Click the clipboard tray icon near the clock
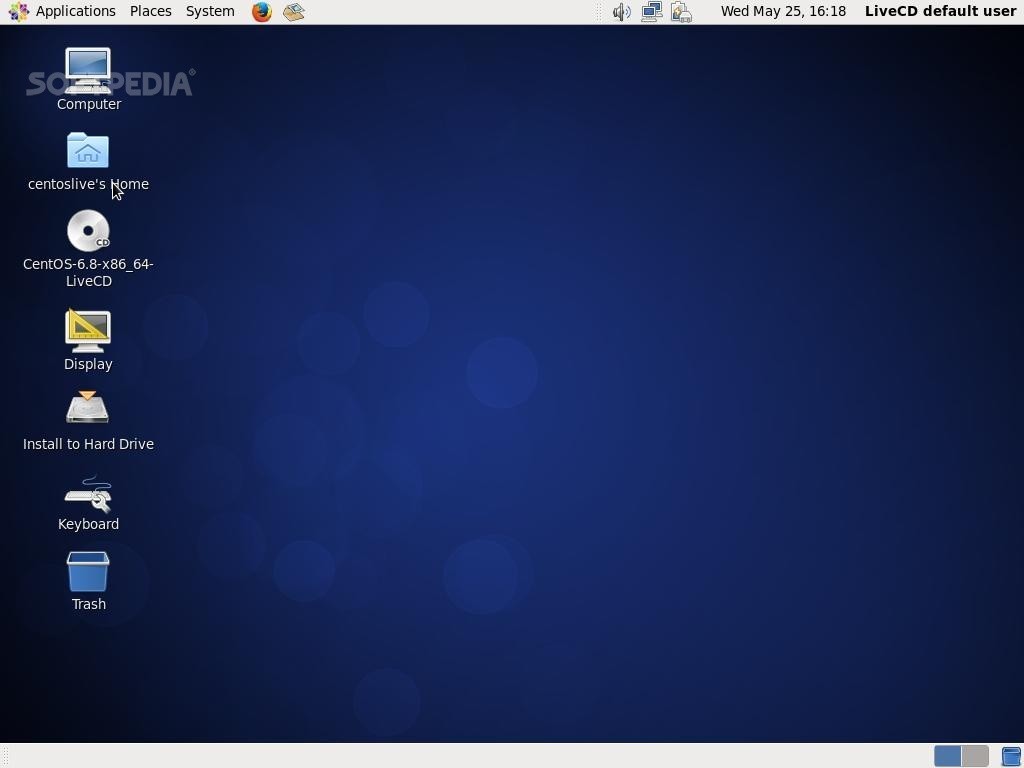The width and height of the screenshot is (1024, 768). [x=681, y=11]
